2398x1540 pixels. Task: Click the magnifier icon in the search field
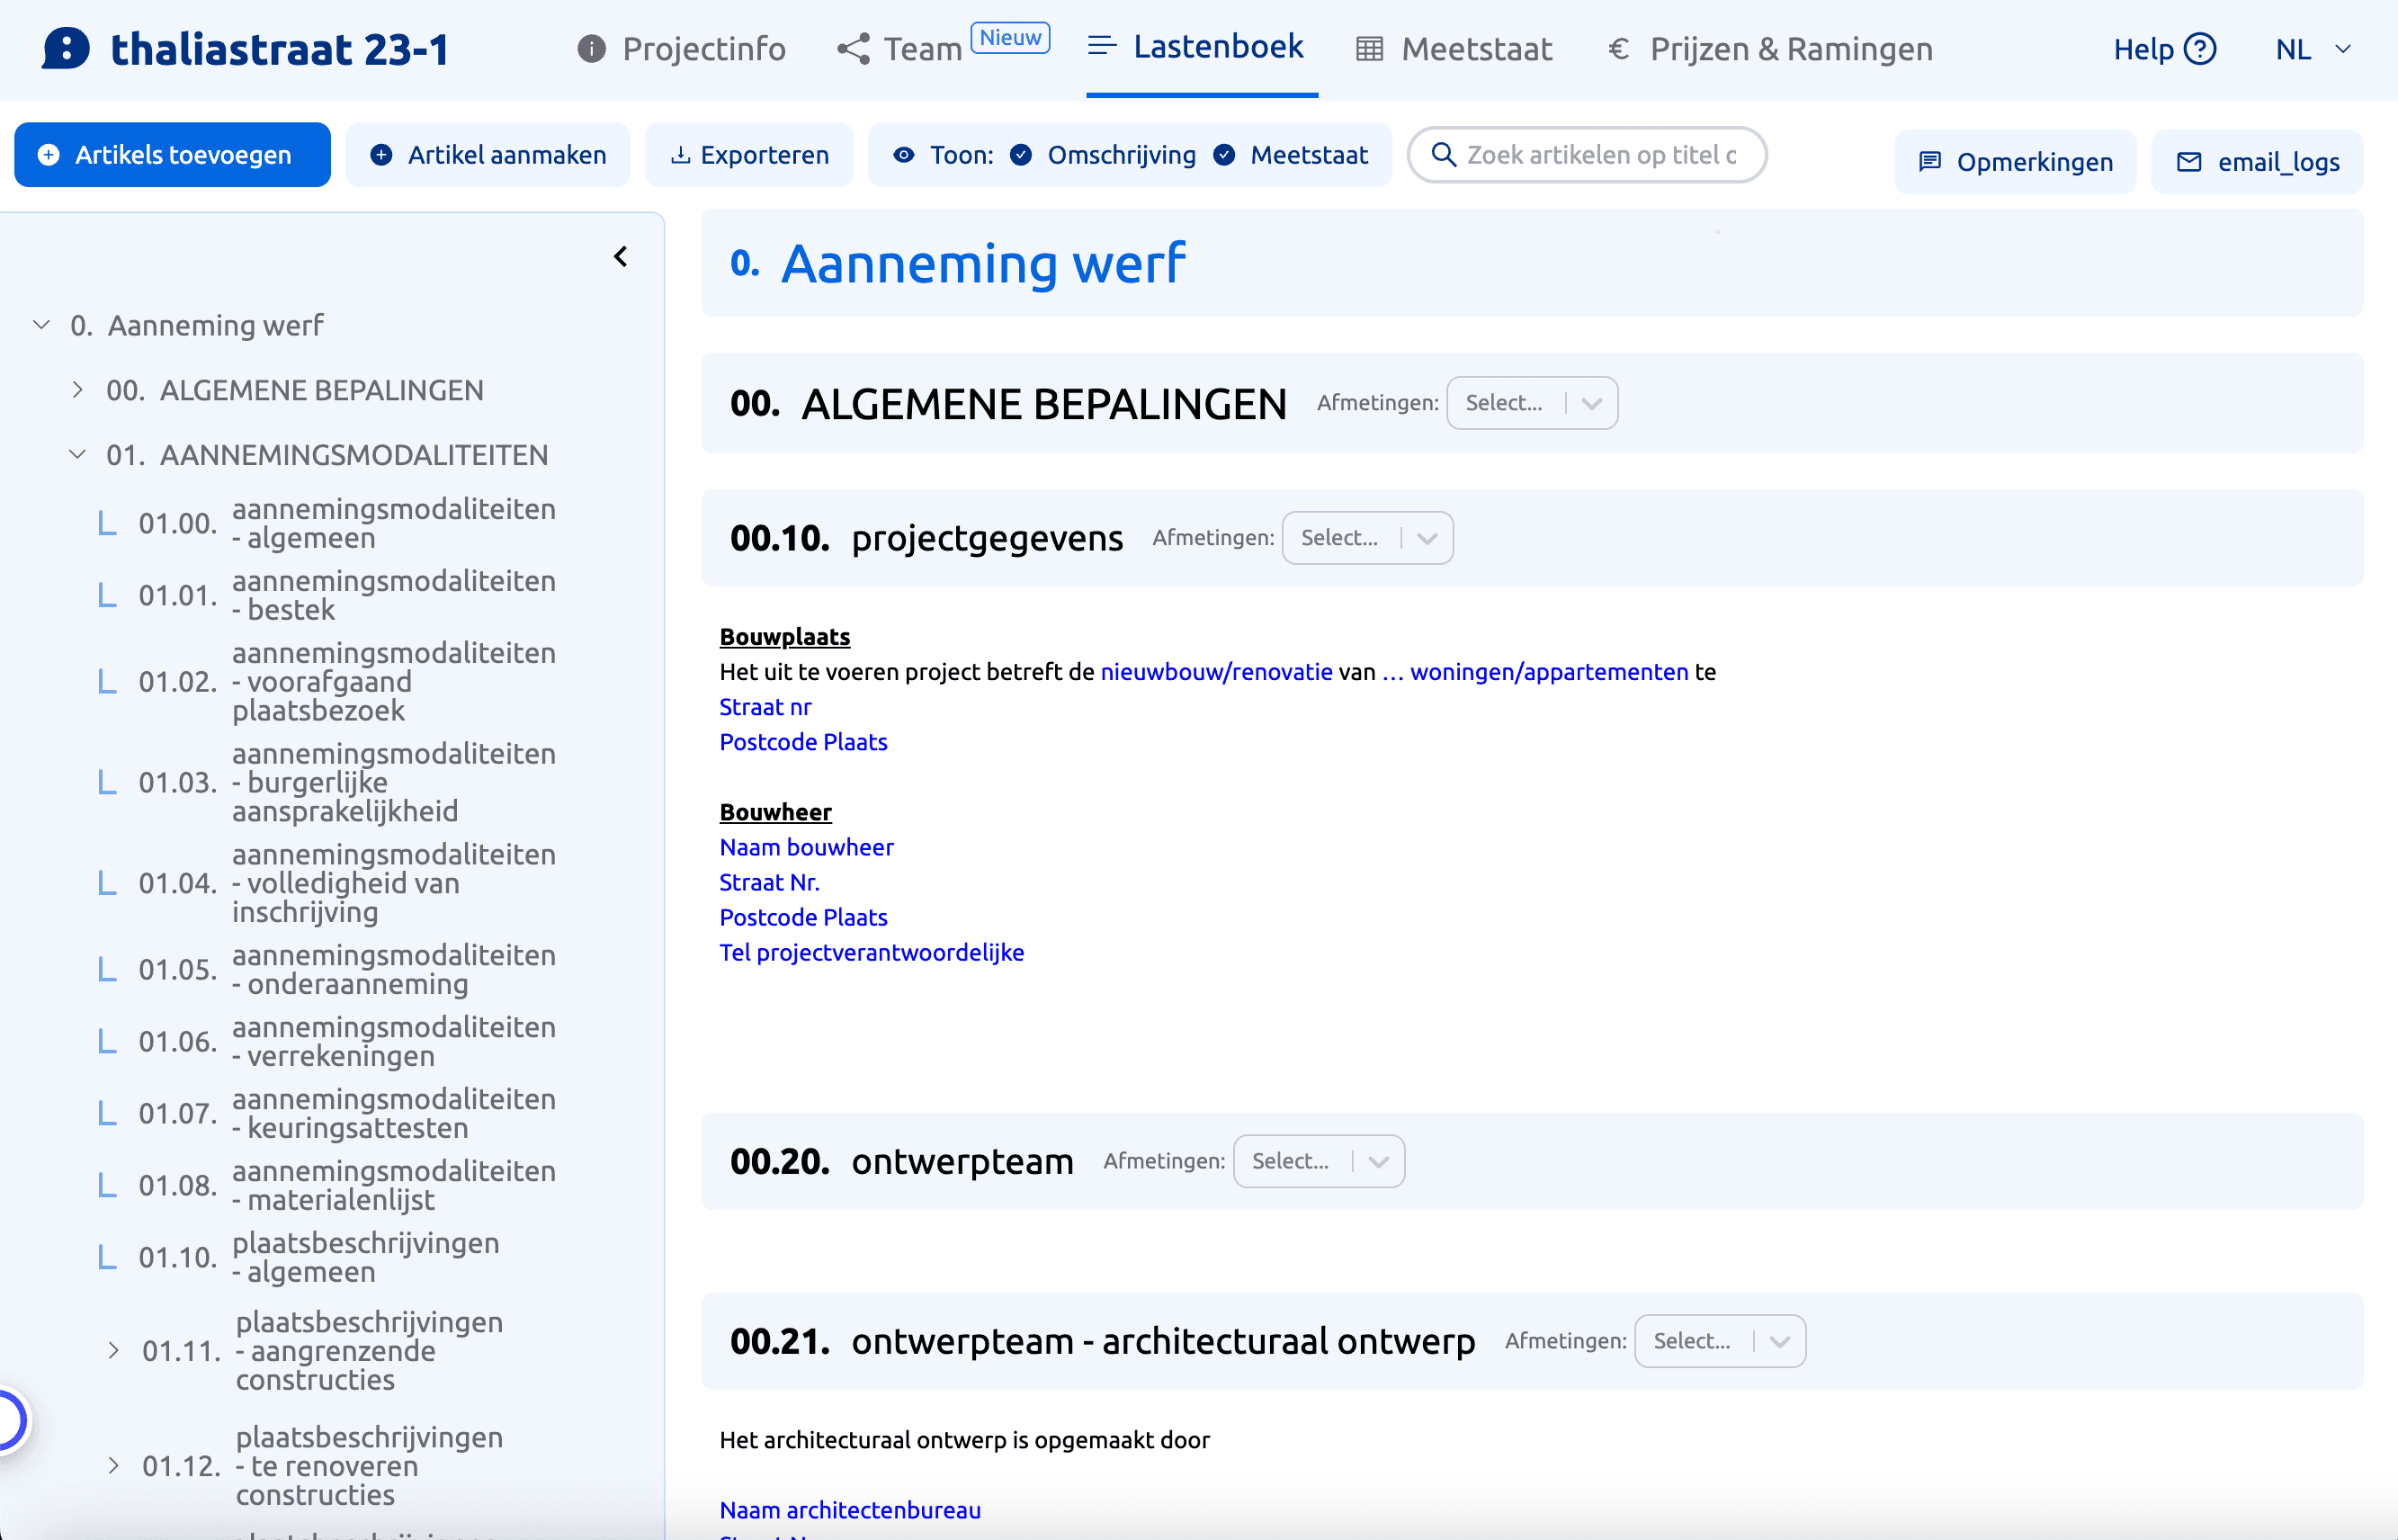point(1443,155)
